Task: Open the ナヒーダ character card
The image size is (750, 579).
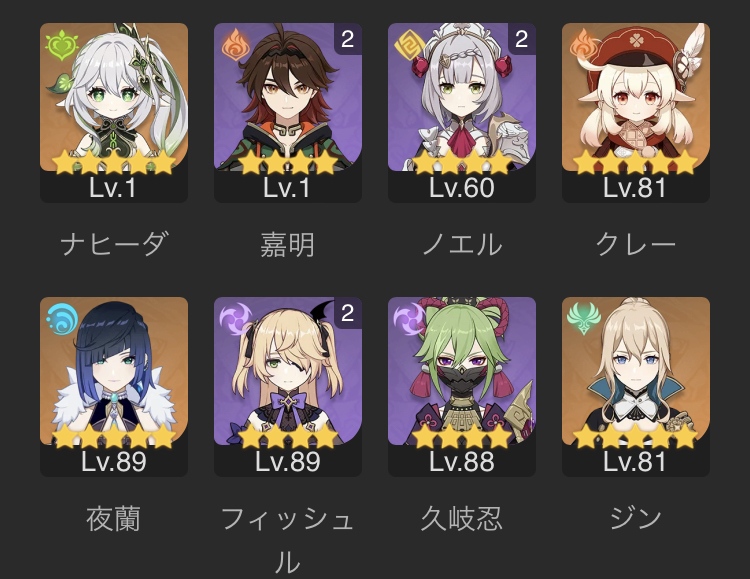Action: 114,112
